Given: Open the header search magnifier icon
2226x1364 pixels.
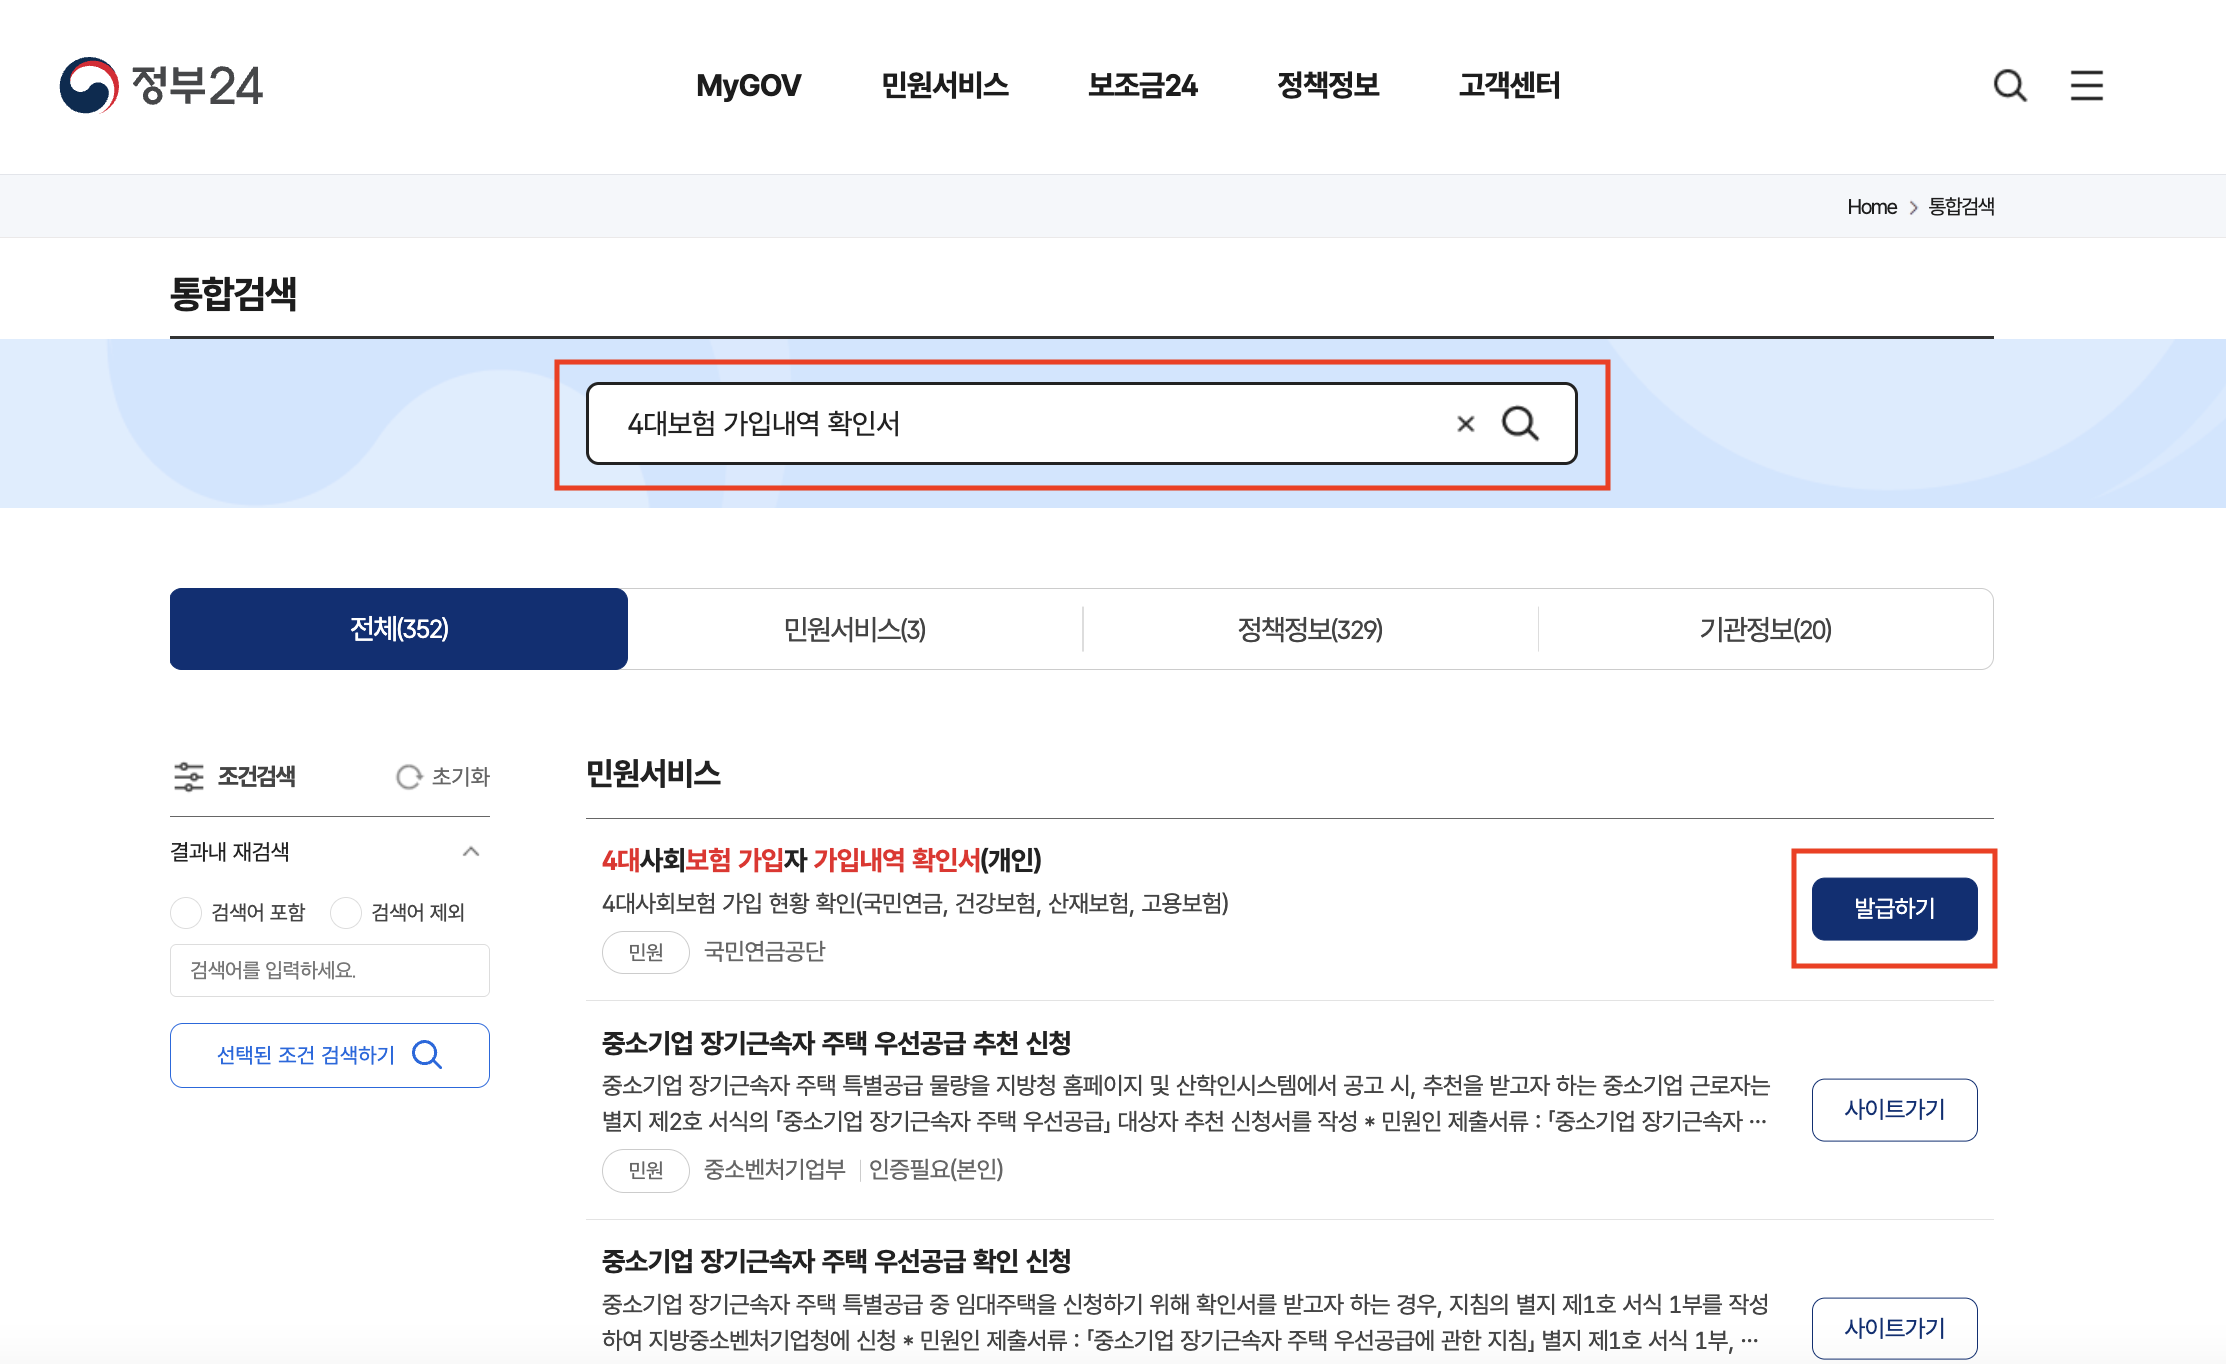Looking at the screenshot, I should coord(2009,85).
